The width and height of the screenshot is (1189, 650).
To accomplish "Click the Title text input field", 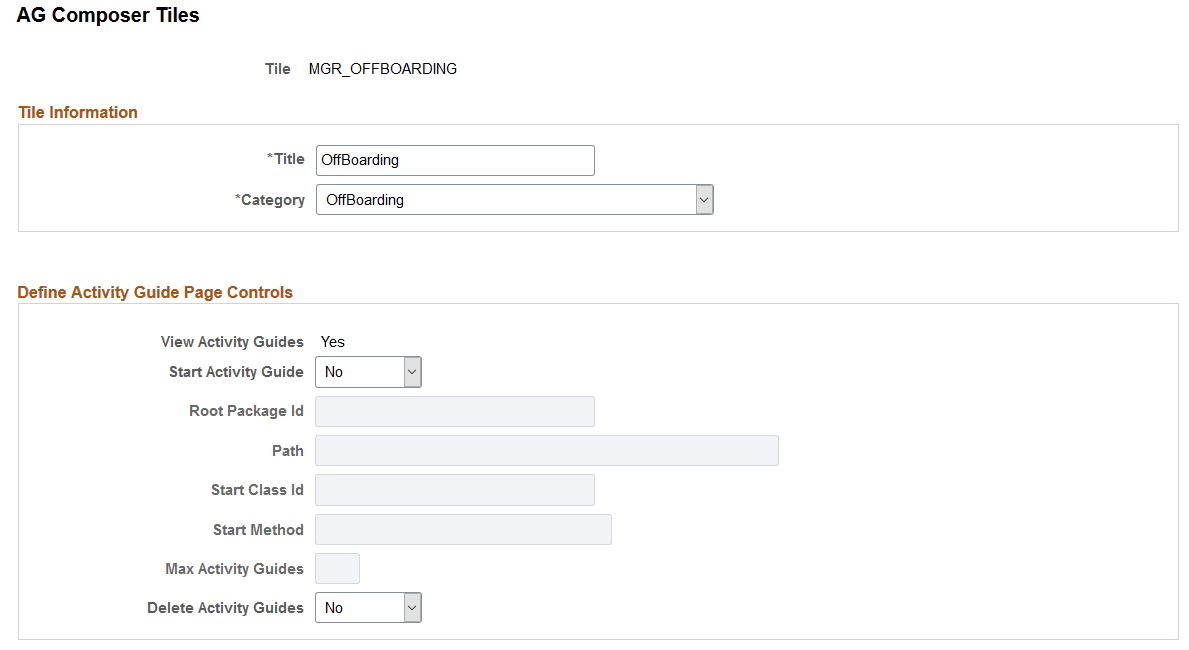I will coord(454,160).
